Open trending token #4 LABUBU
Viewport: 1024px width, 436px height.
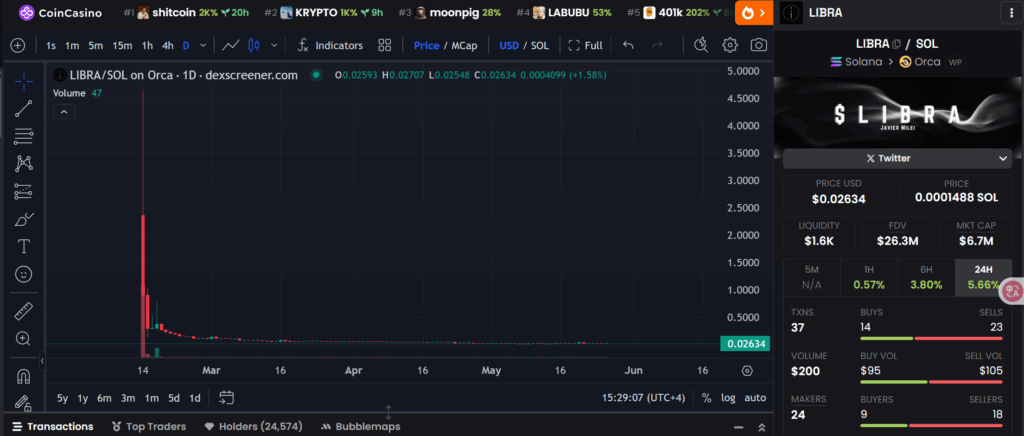click(566, 12)
